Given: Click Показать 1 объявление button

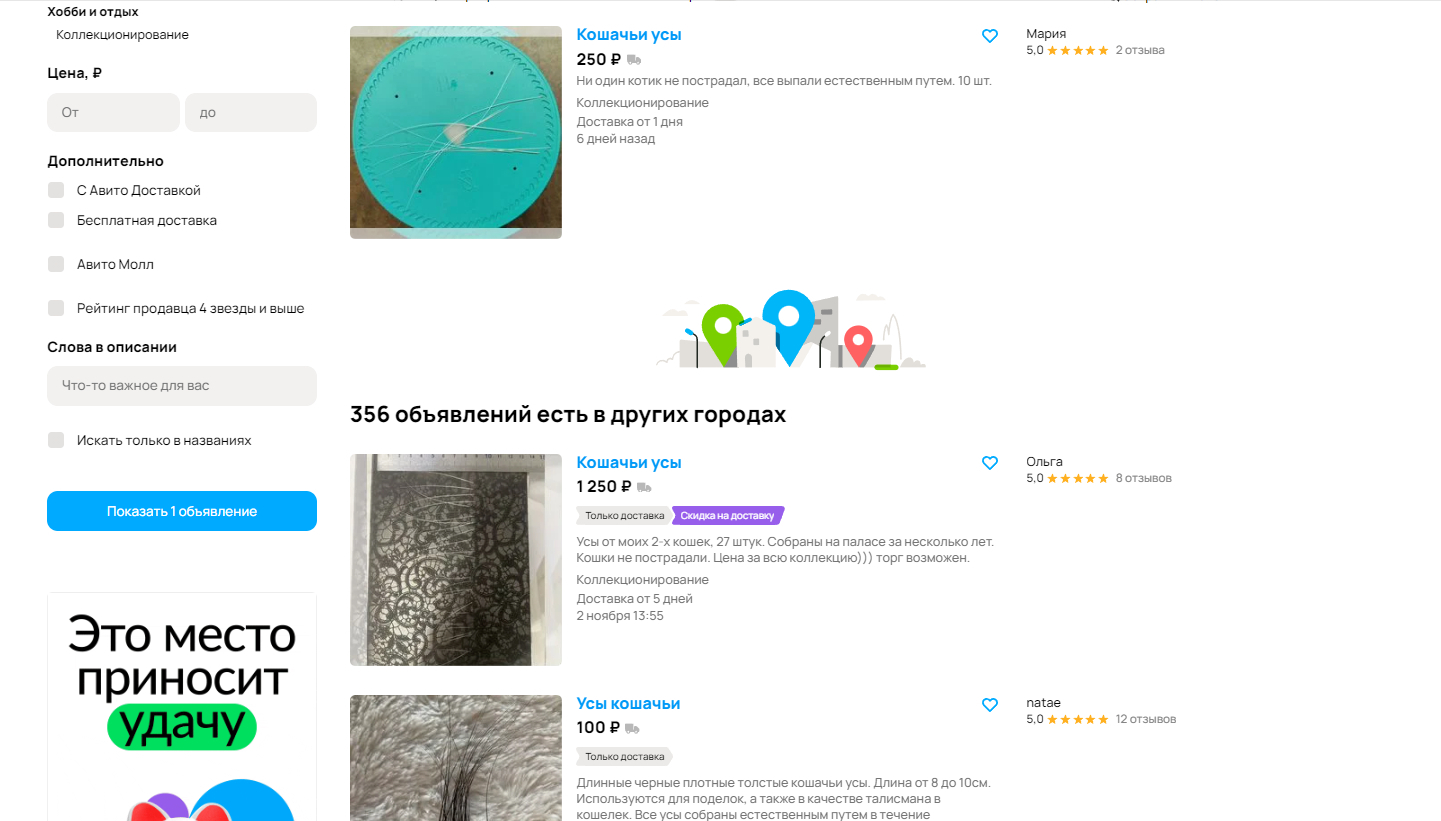Looking at the screenshot, I should [182, 511].
